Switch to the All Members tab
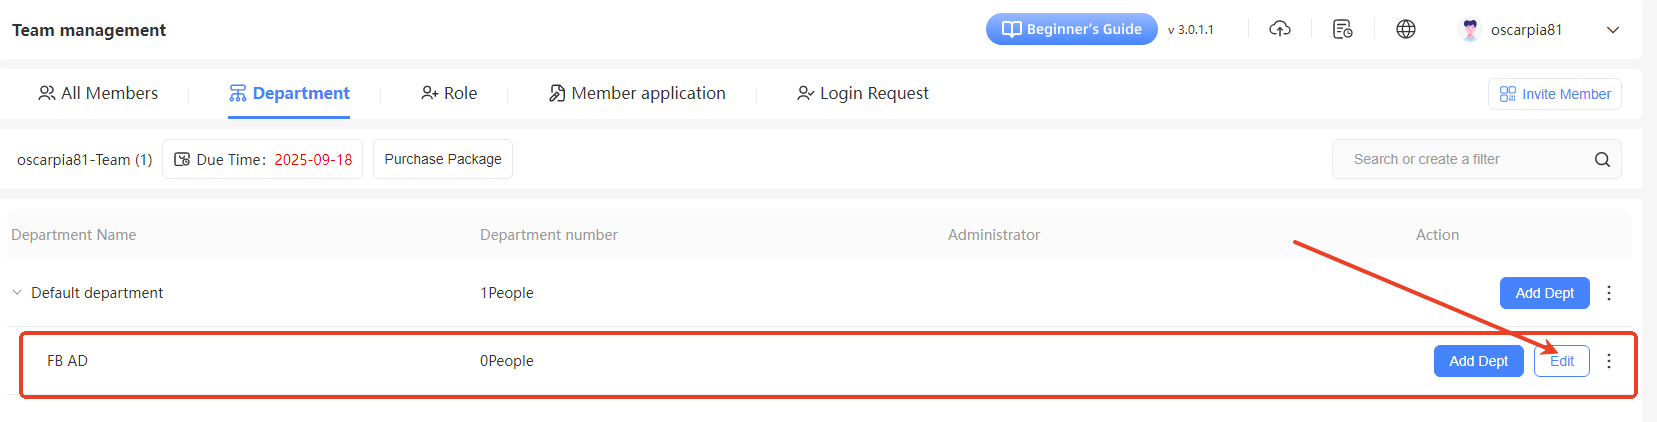Image resolution: width=1657 pixels, height=422 pixels. (x=98, y=93)
